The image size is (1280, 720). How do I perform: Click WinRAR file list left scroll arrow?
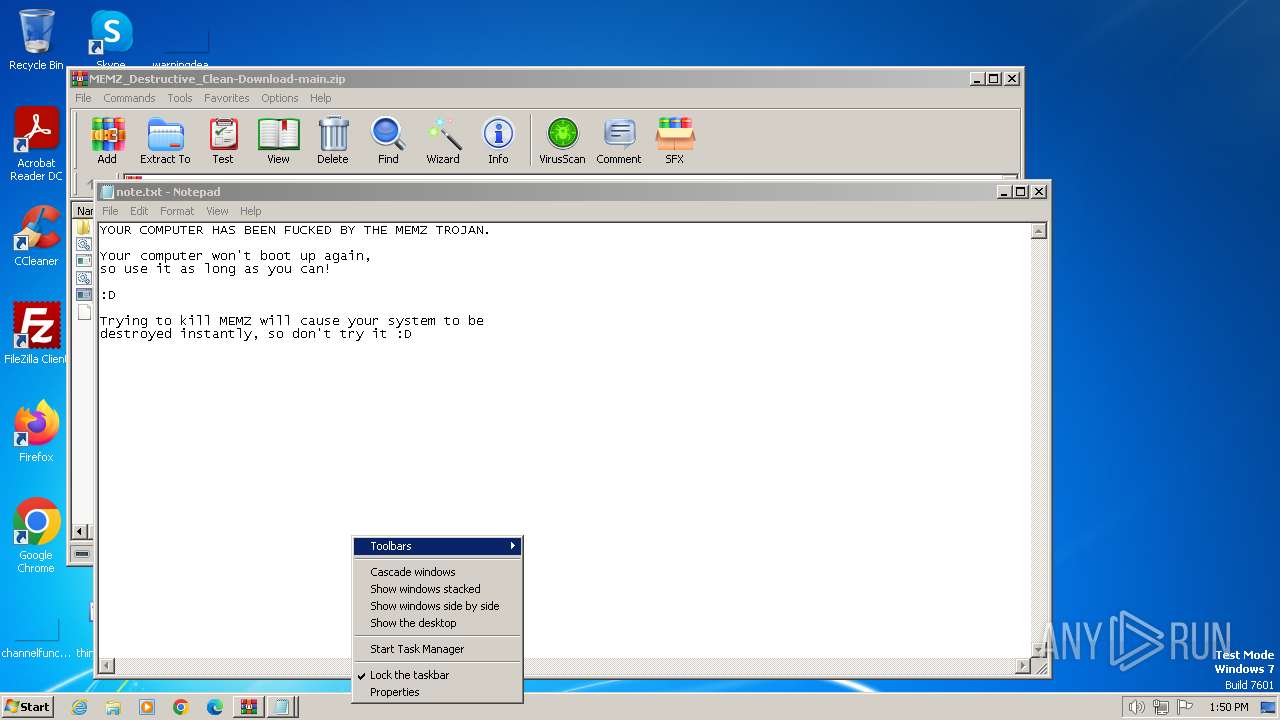tap(81, 532)
